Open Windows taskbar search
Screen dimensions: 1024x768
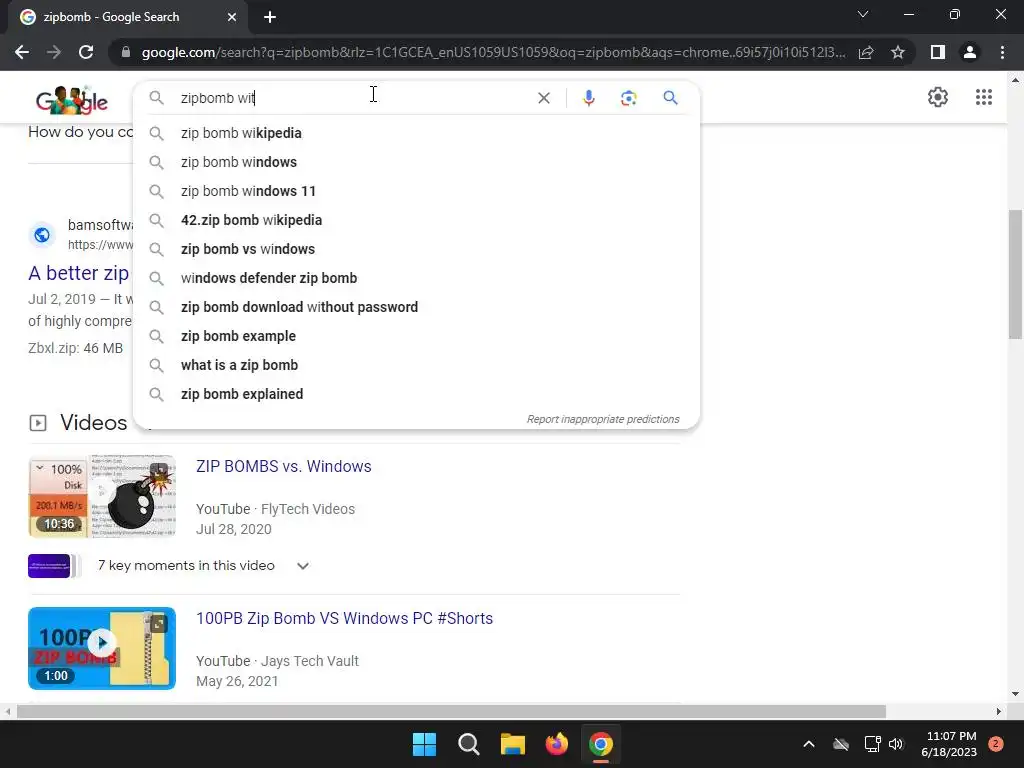468,744
